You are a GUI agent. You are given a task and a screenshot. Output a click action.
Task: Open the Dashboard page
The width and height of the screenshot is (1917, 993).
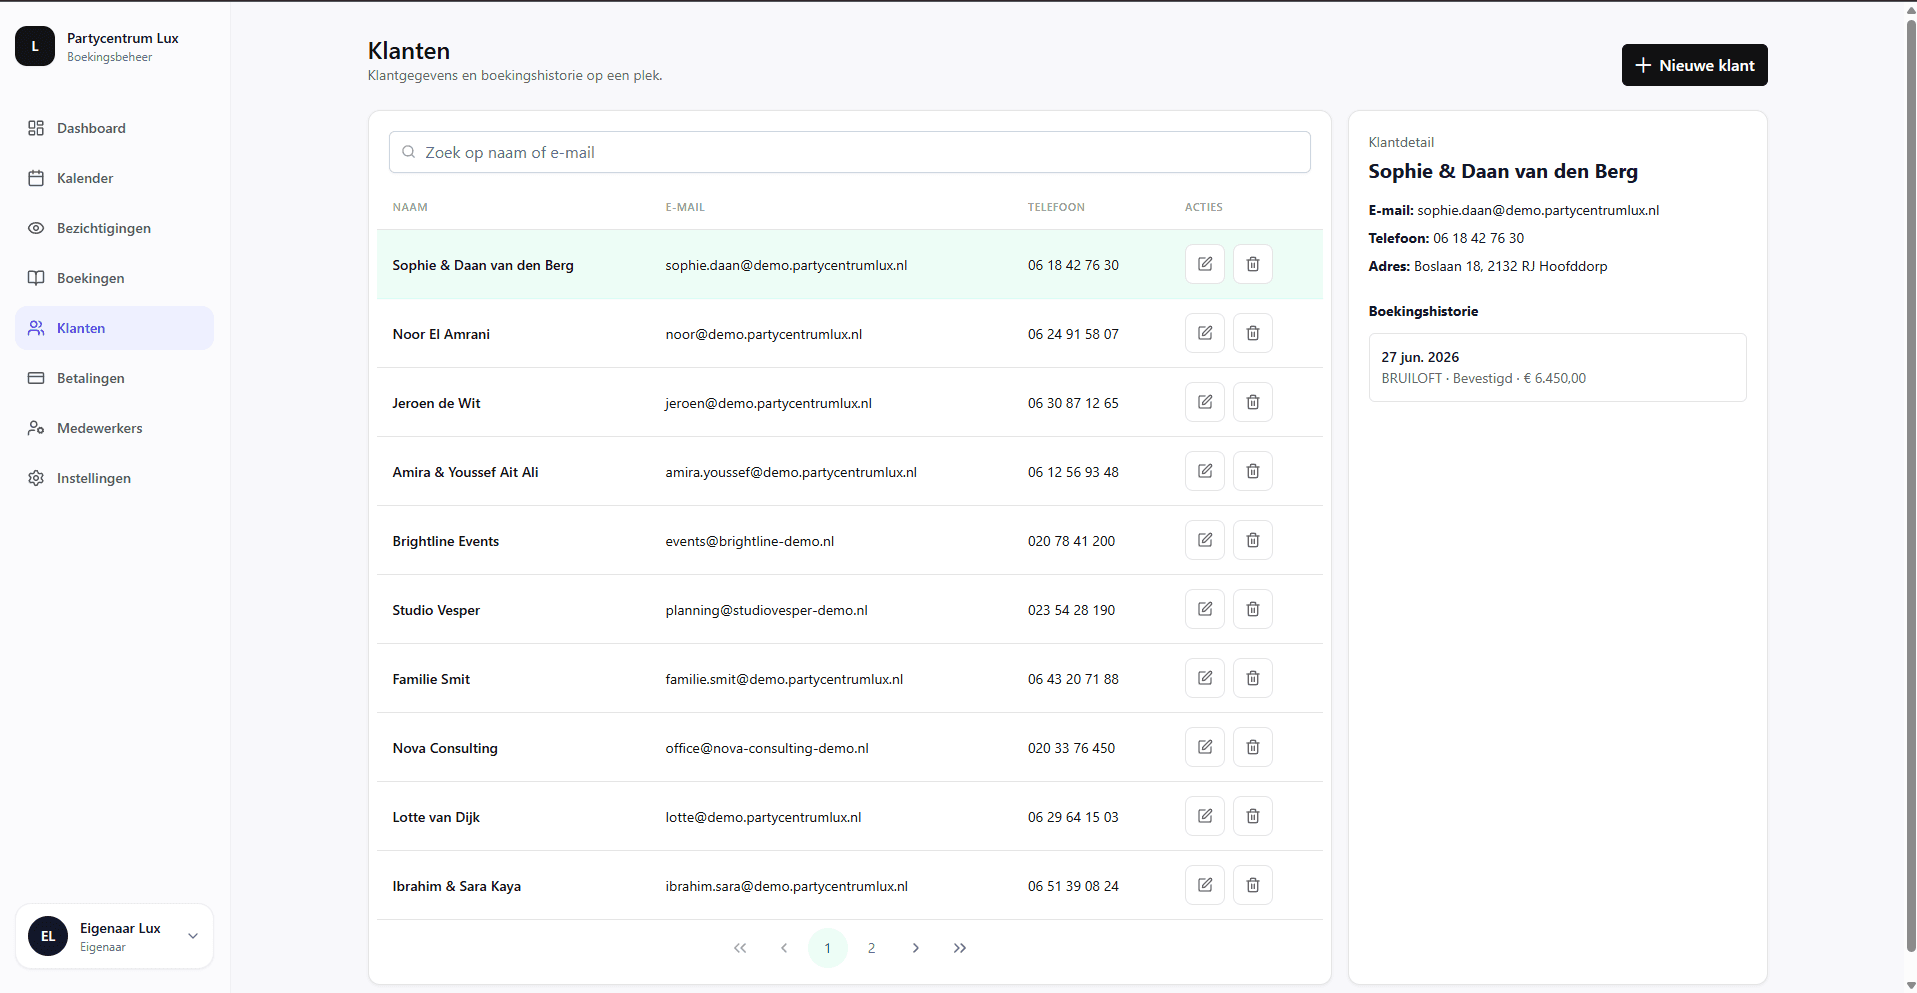[x=114, y=128]
